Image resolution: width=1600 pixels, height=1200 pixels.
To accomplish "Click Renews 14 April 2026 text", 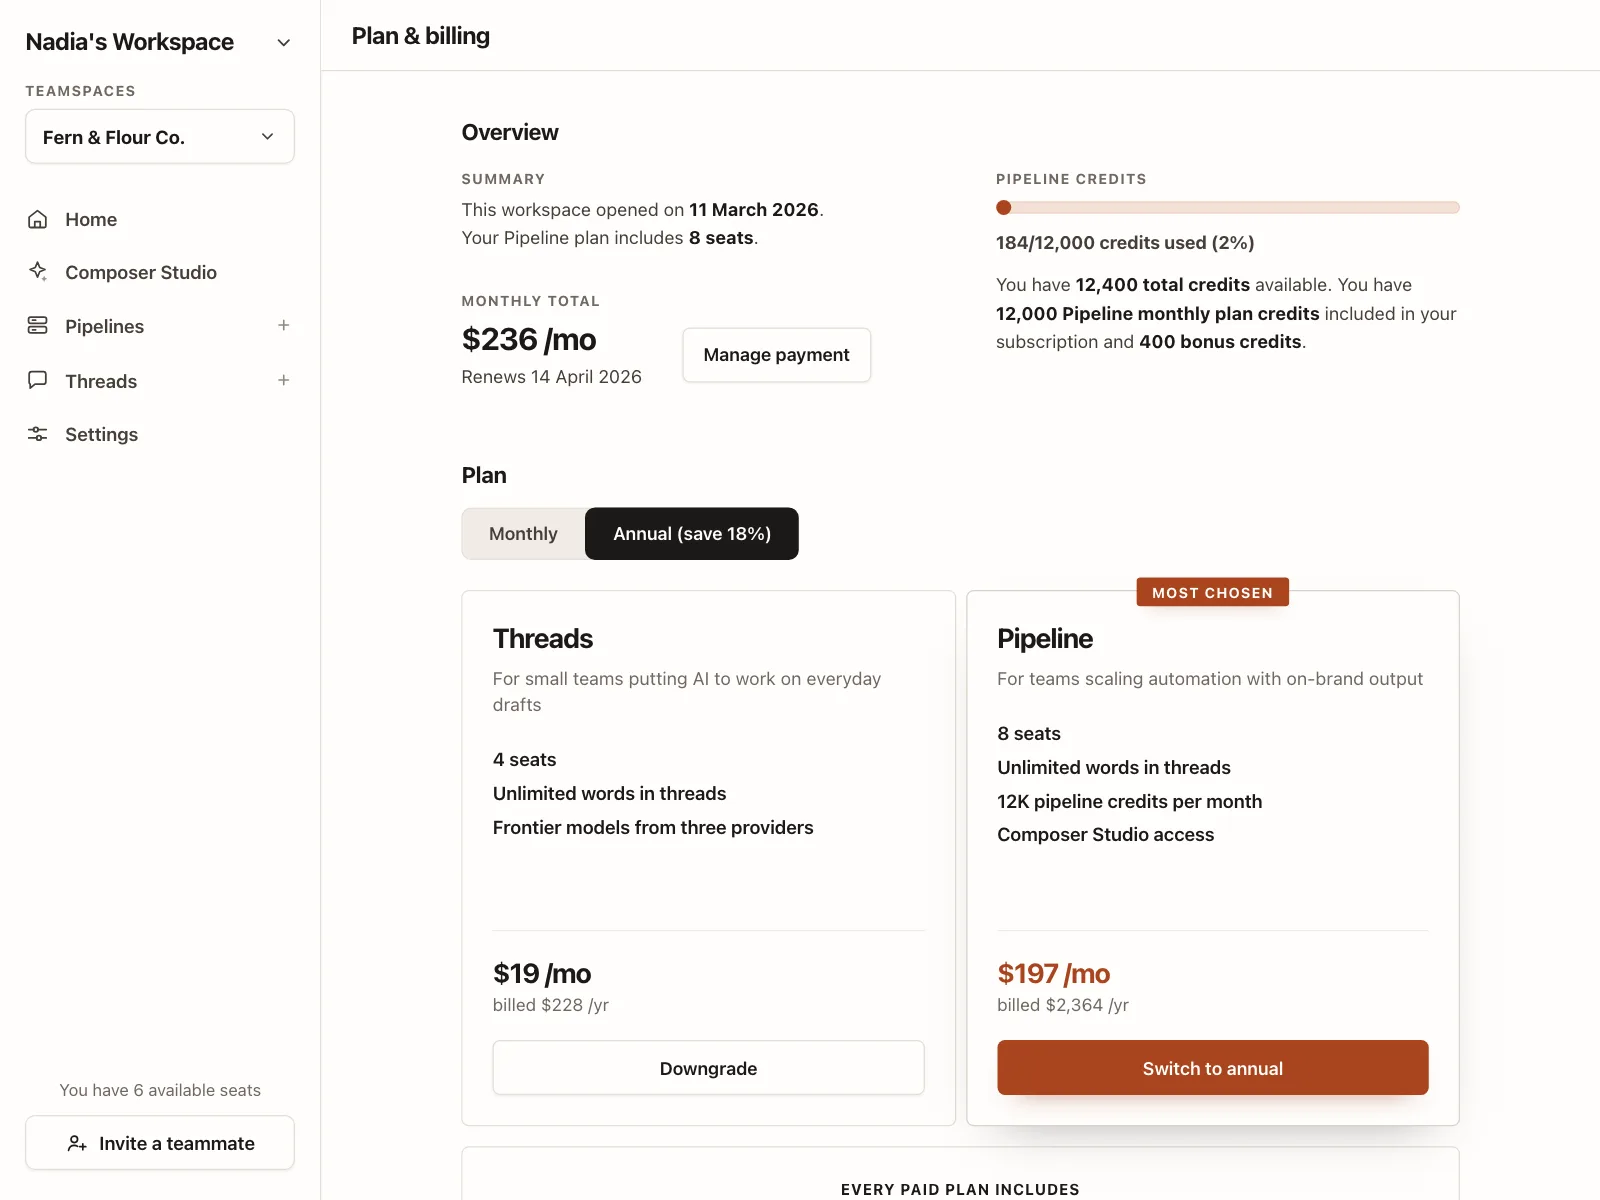I will [x=552, y=377].
